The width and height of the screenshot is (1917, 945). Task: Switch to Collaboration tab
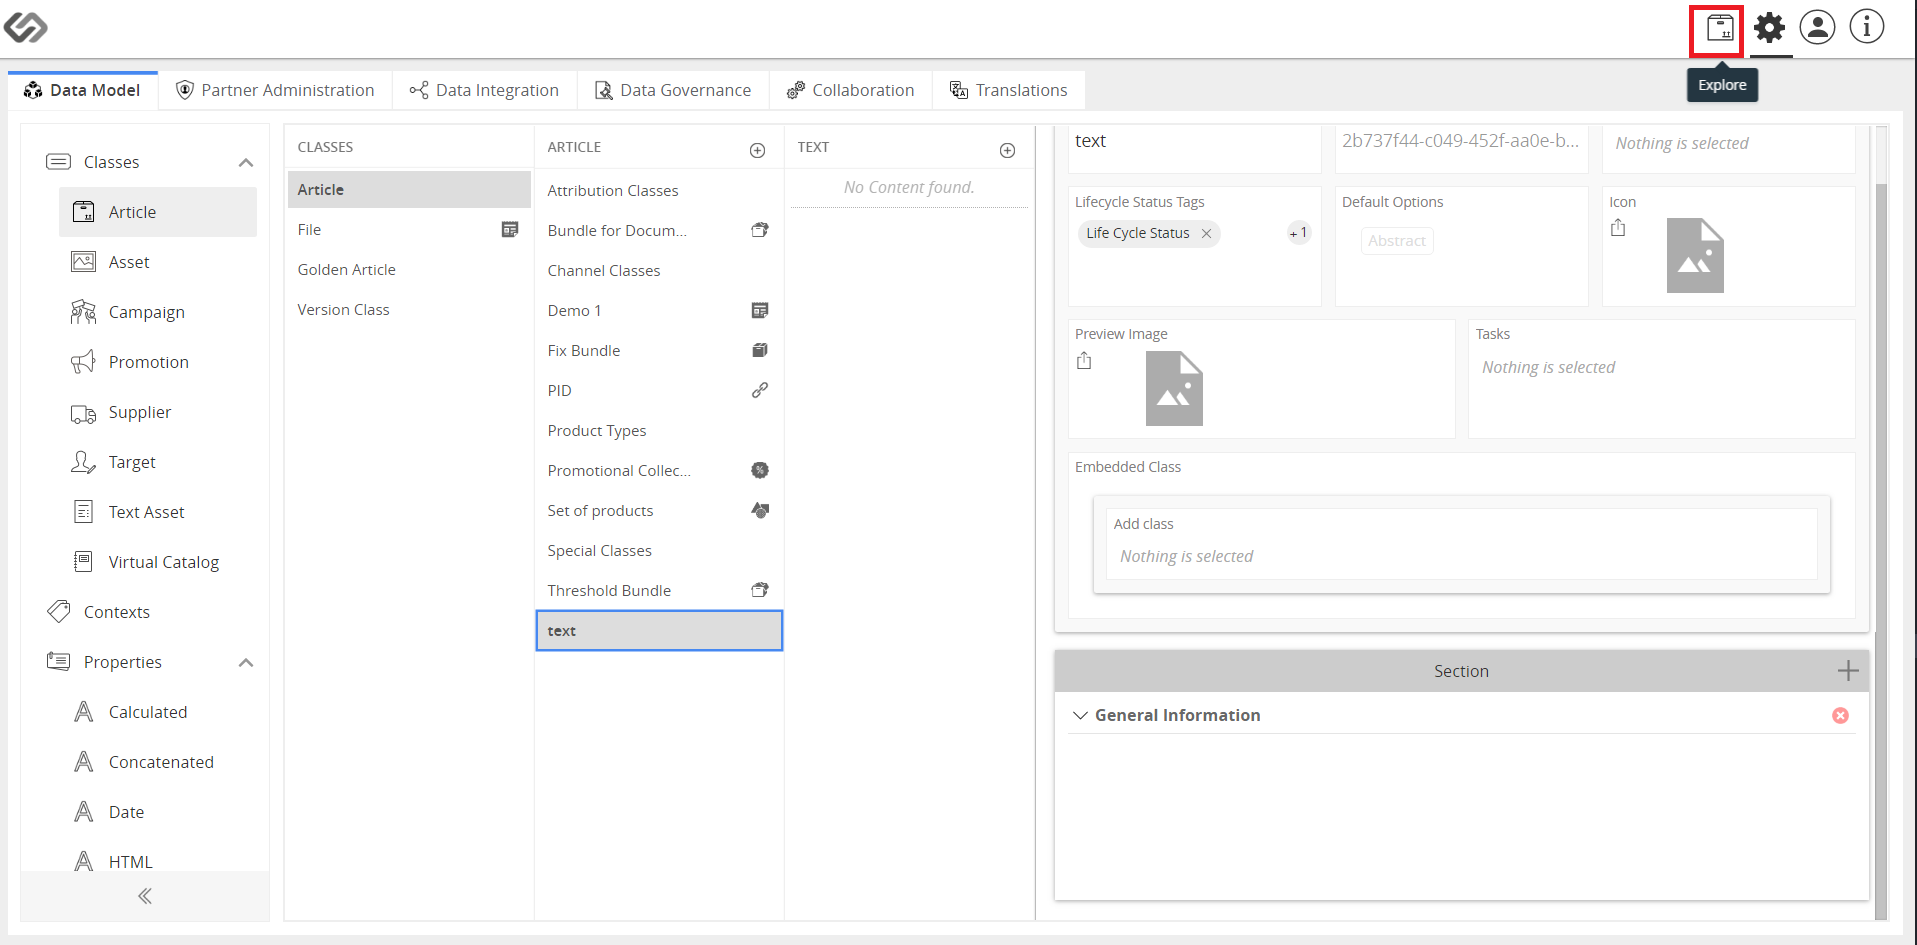850,90
